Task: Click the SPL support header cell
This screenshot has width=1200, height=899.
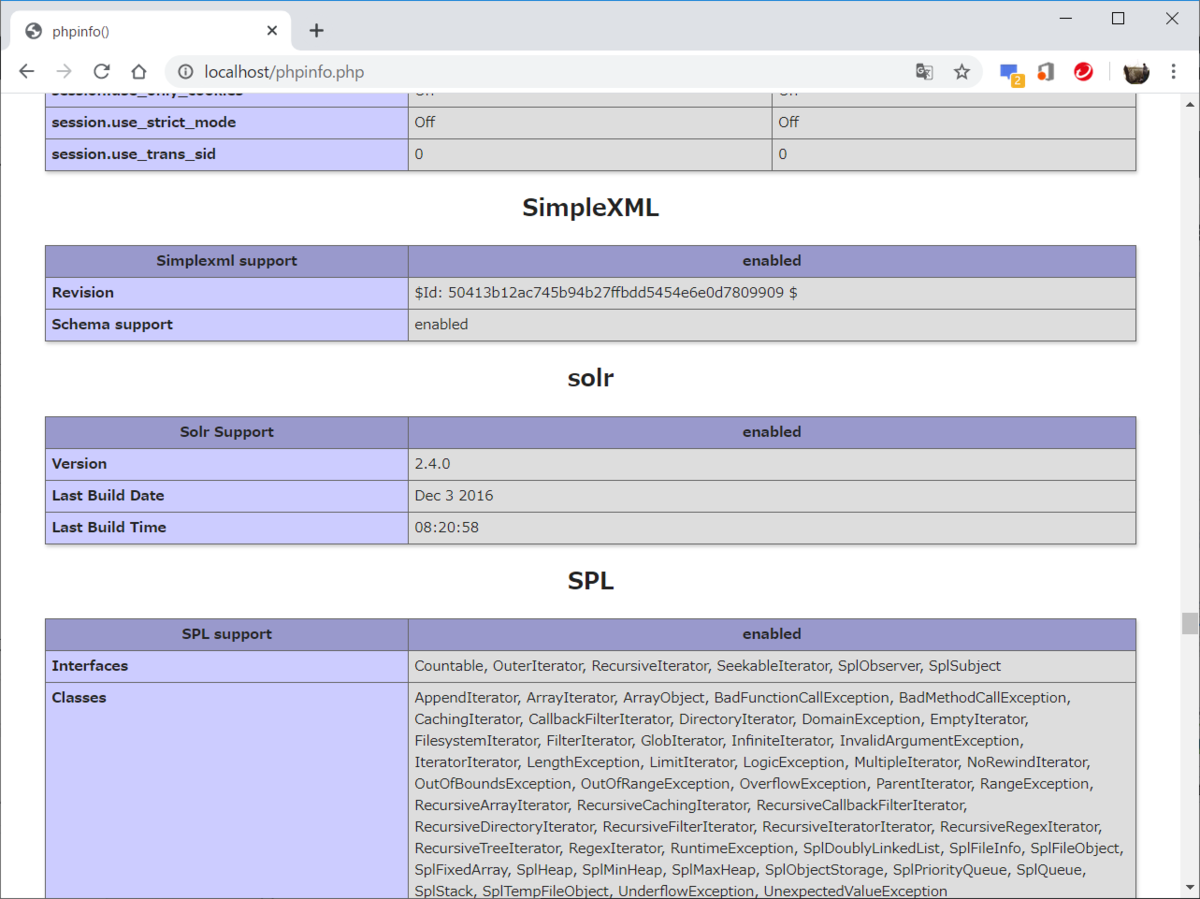Action: (x=227, y=634)
